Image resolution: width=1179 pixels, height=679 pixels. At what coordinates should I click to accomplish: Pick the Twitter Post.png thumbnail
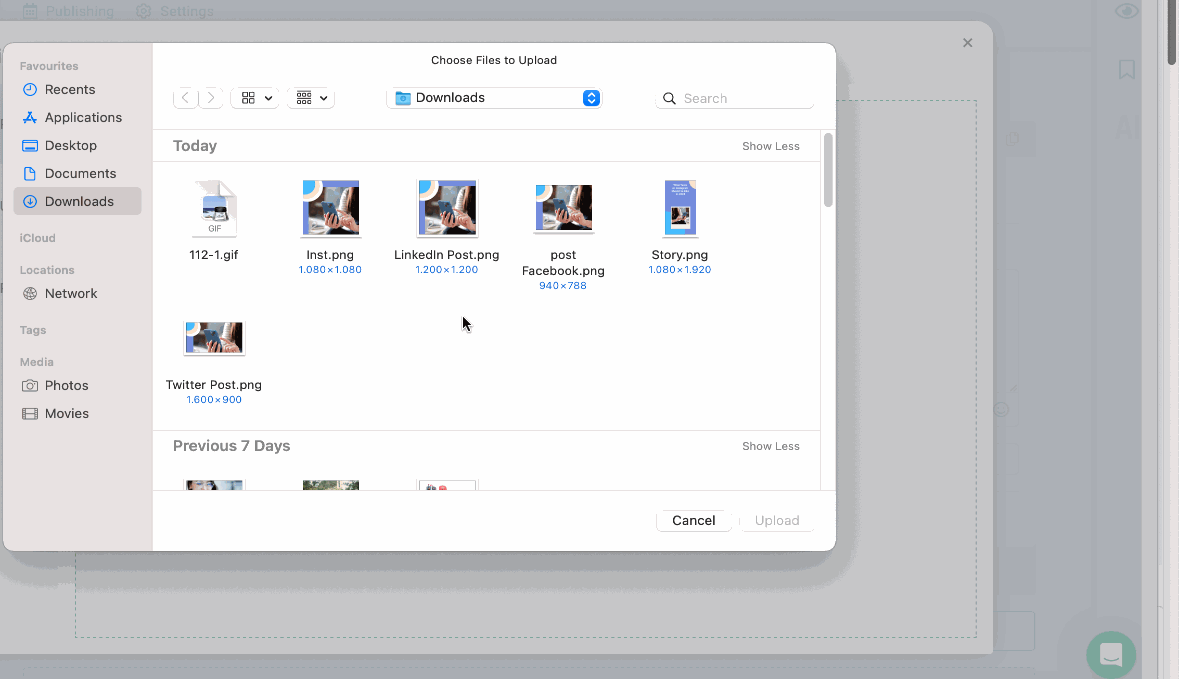tap(214, 339)
